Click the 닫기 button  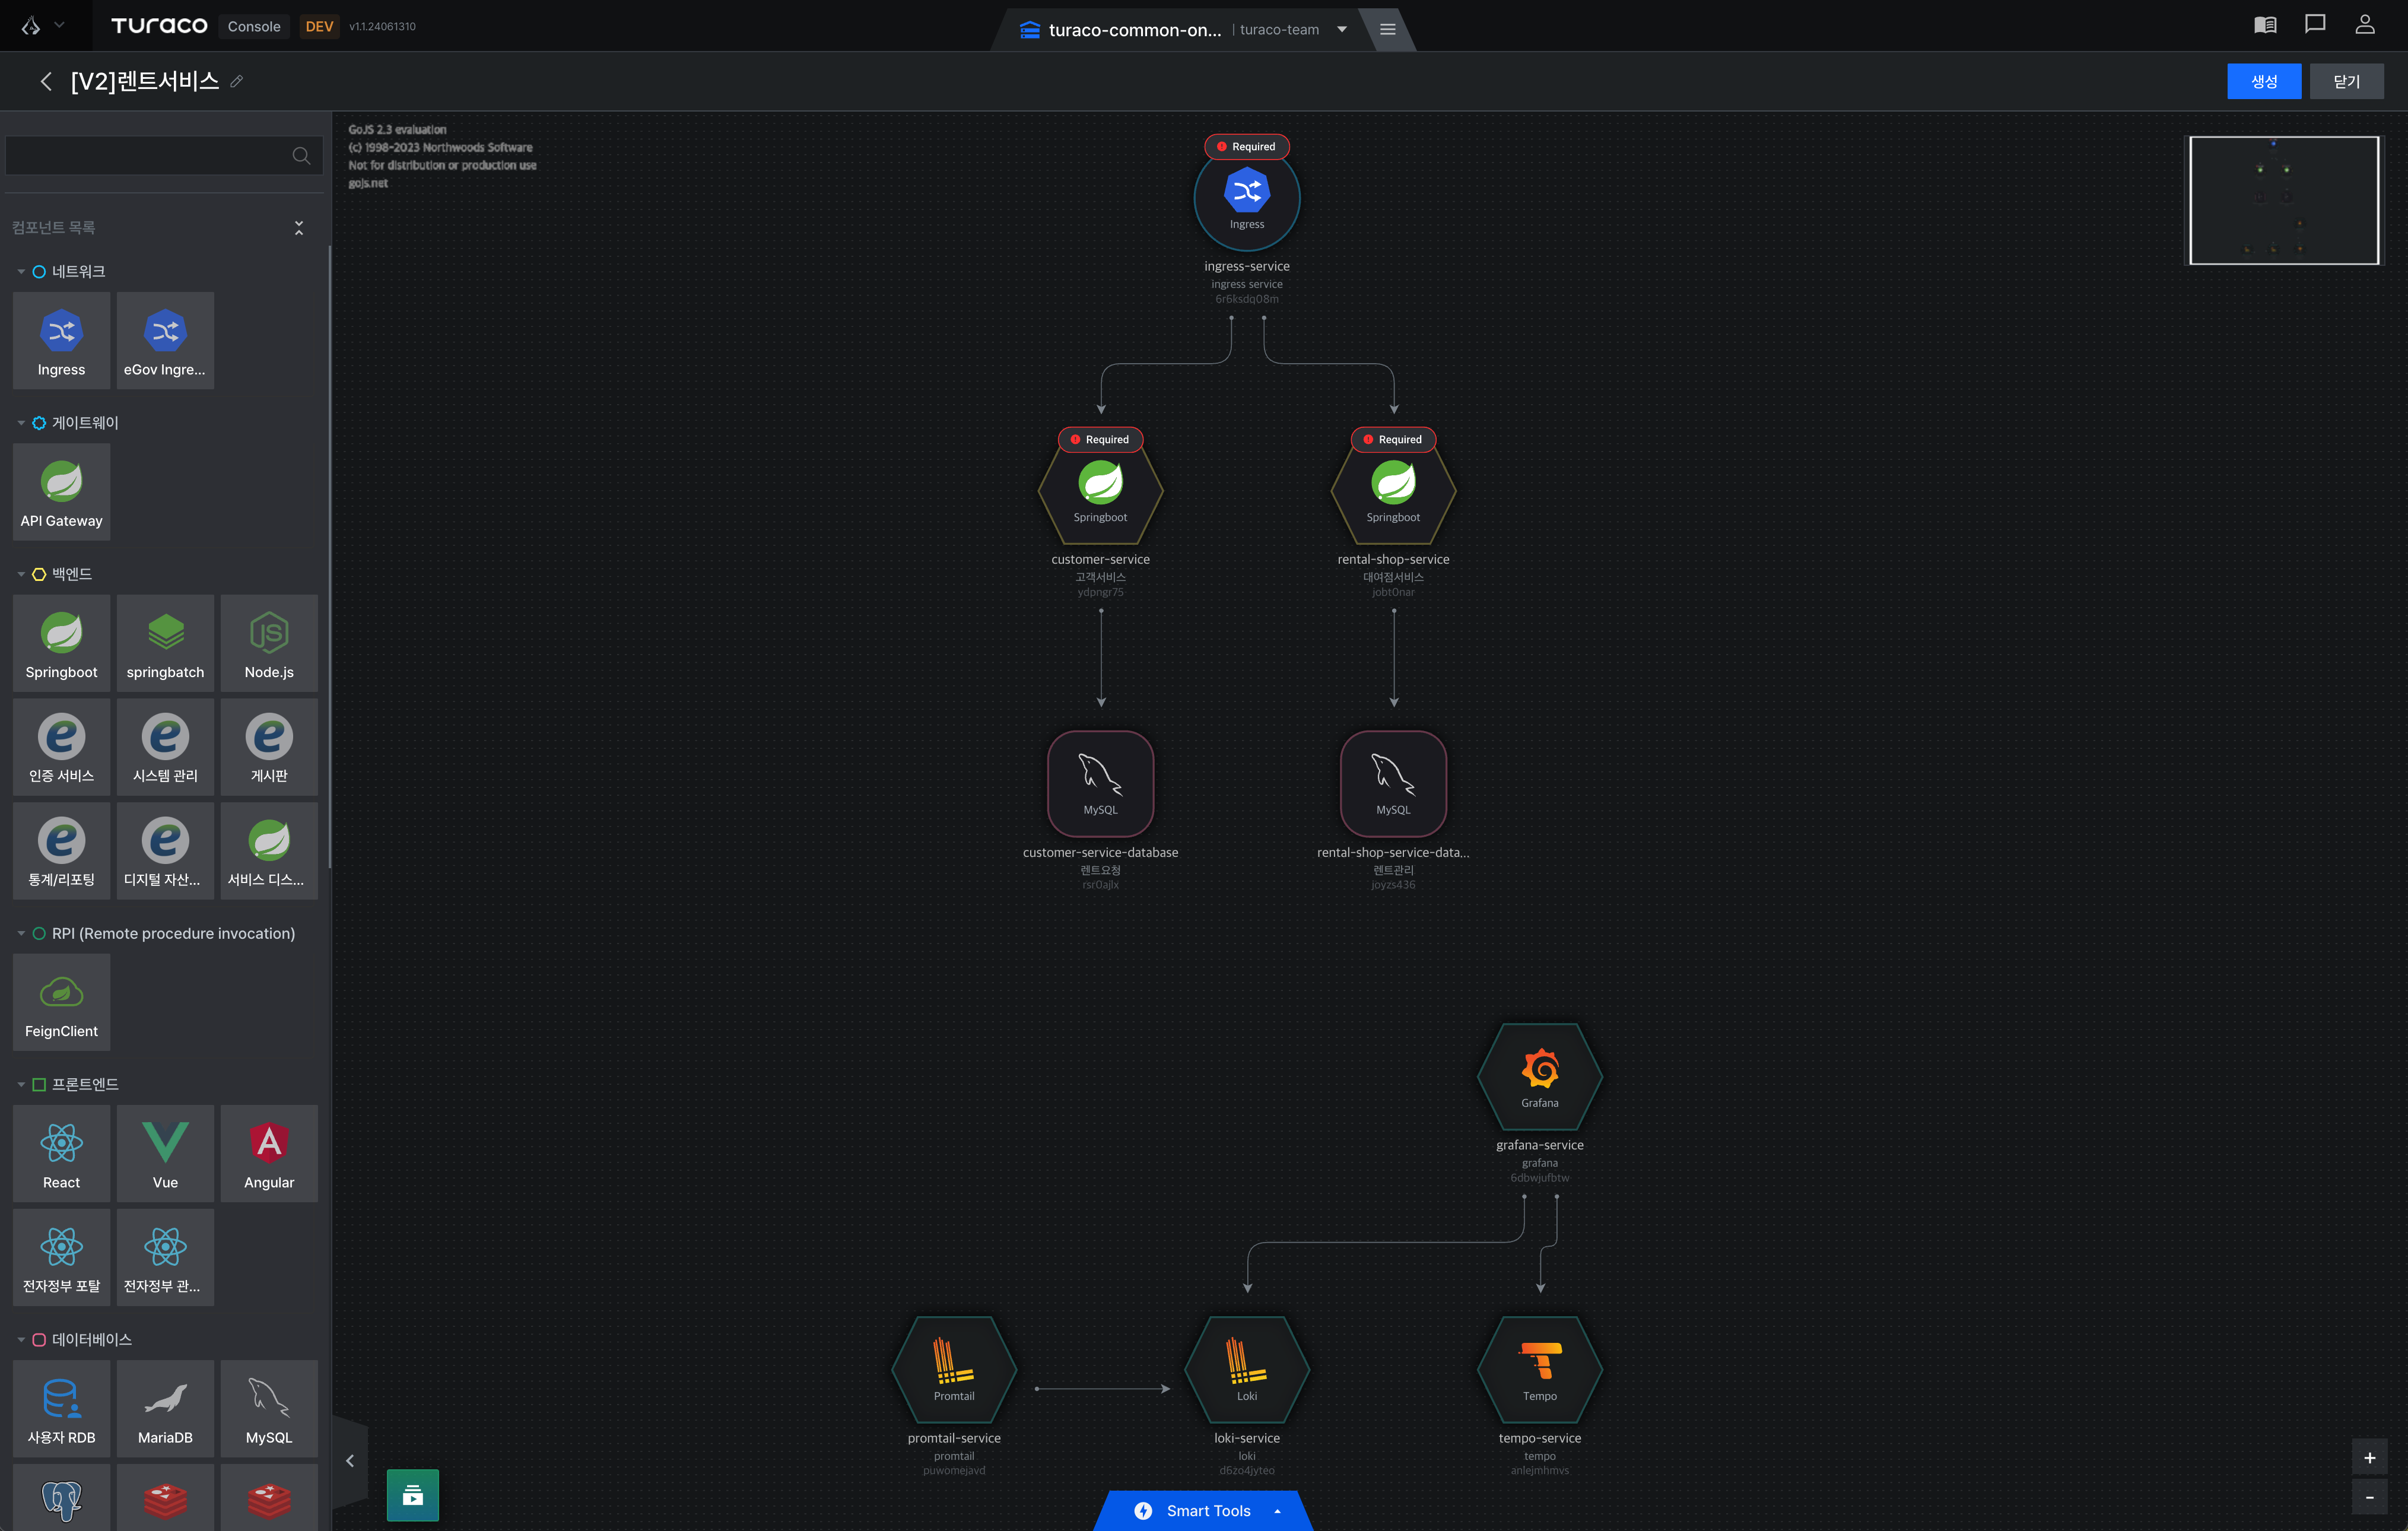tap(2346, 82)
